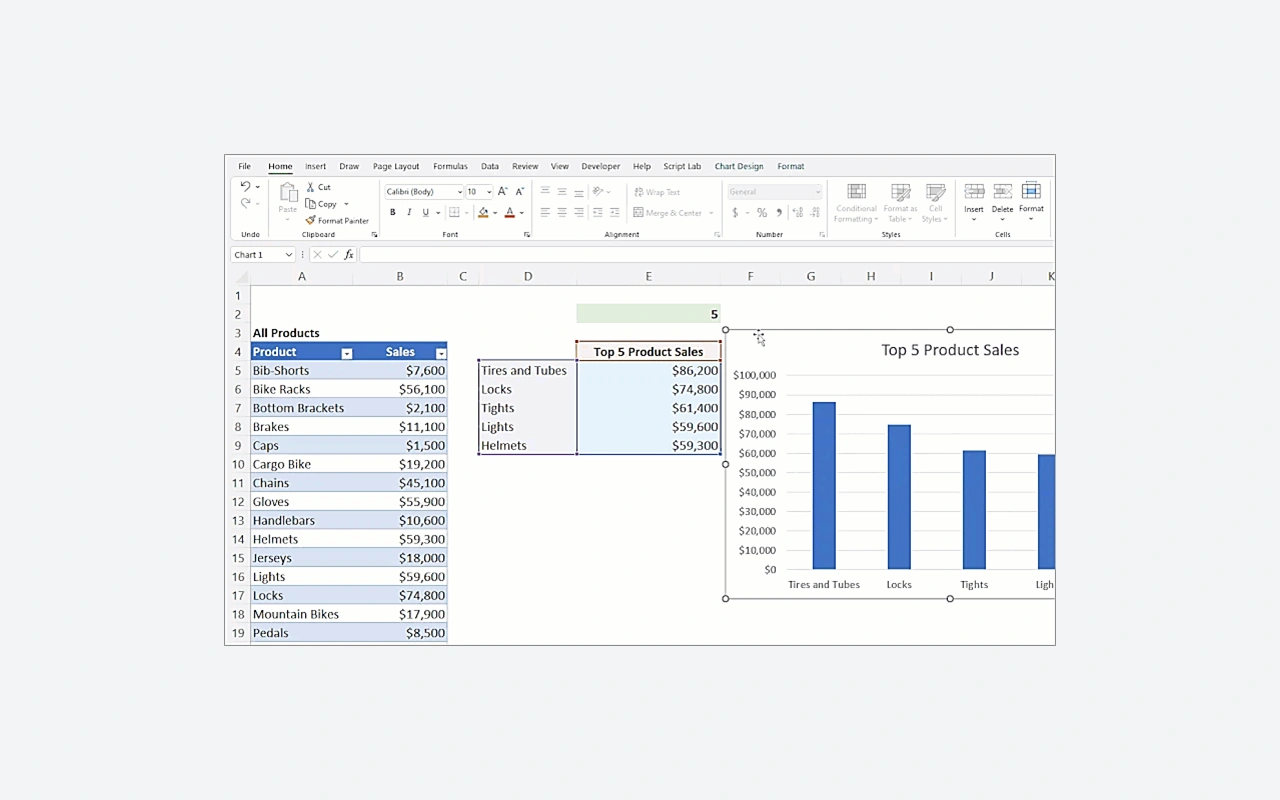Apply the Fill Color bucket
The width and height of the screenshot is (1280, 800).
(483, 212)
